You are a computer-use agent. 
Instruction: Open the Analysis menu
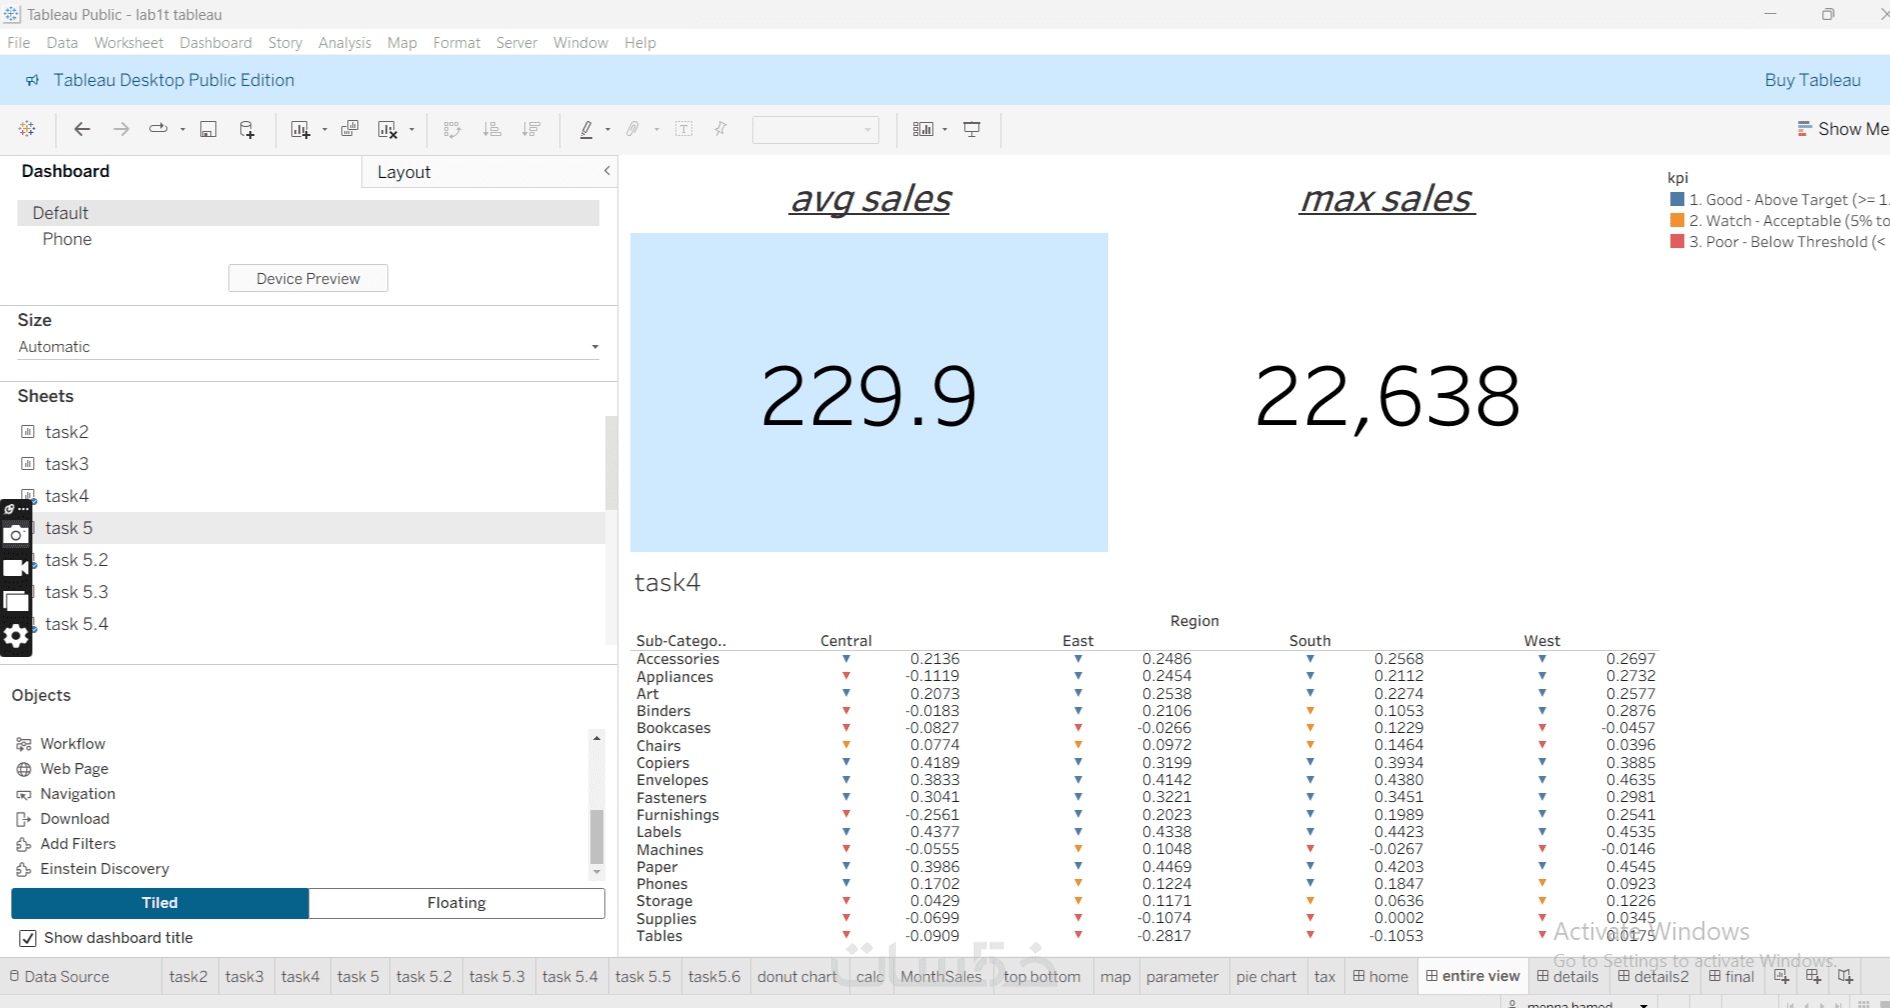[344, 43]
